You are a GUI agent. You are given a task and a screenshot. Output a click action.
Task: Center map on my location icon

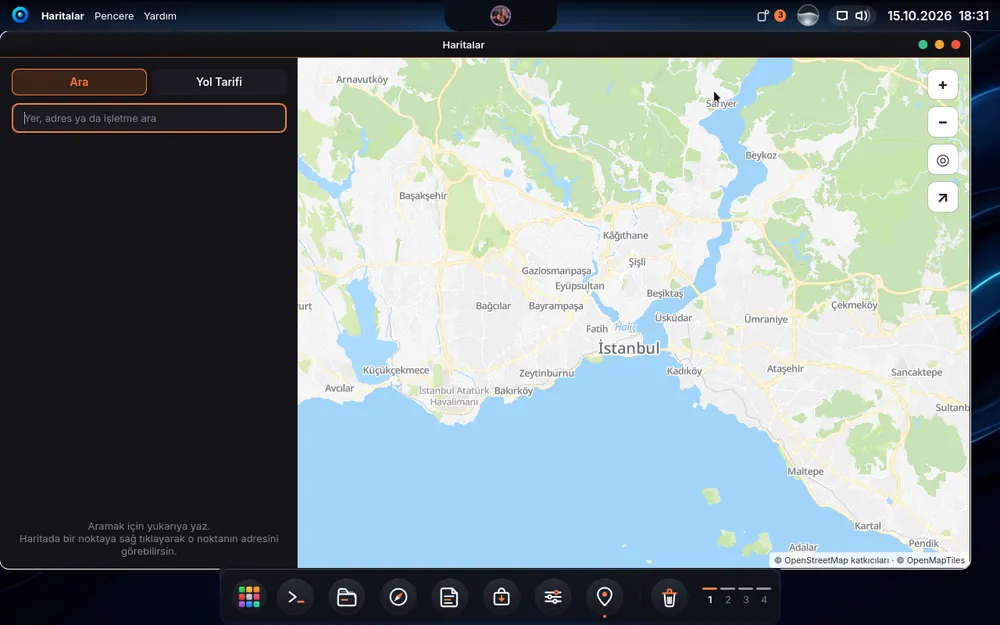943,160
